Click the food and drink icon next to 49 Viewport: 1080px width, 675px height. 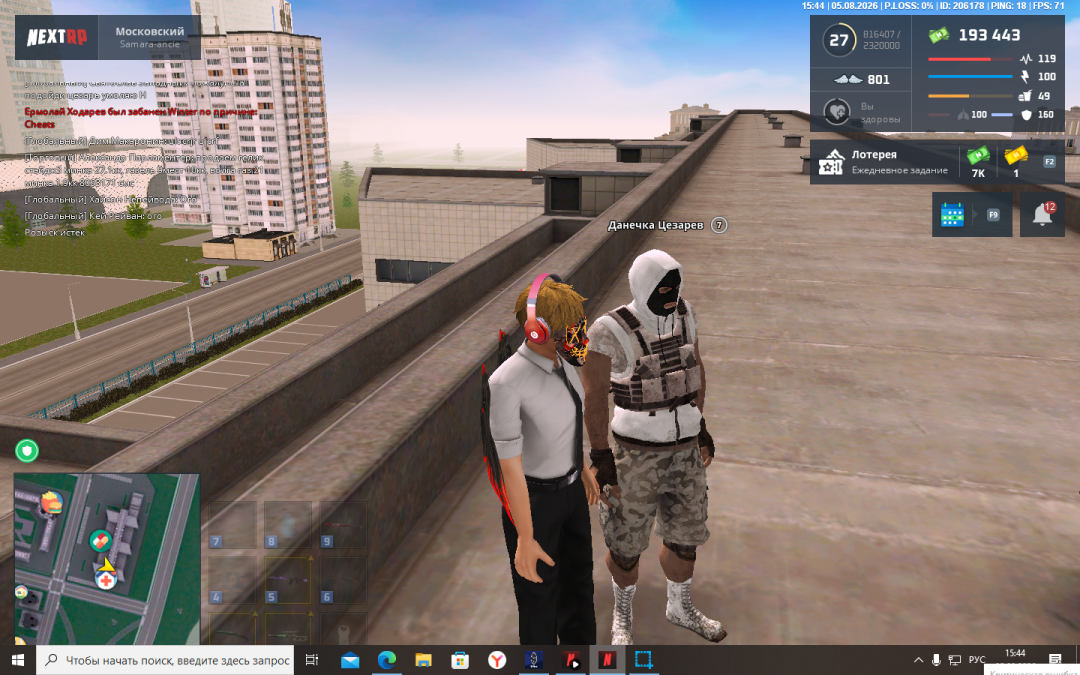pyautogui.click(x=1025, y=96)
